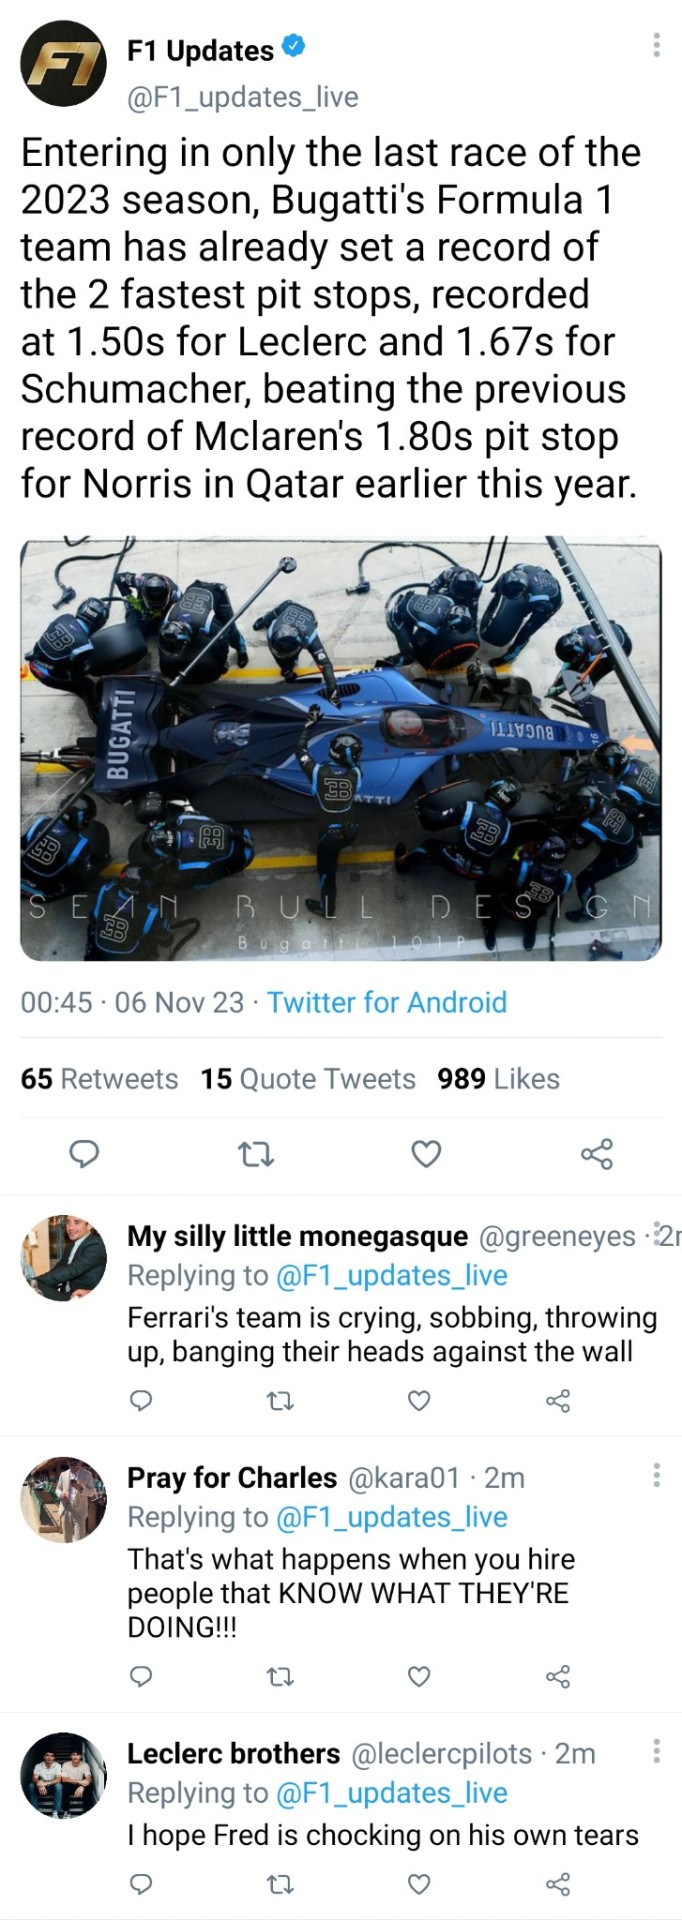Screen dimensions: 682x1920
Task: Share the main F1 Updates tweet
Action: [597, 1155]
